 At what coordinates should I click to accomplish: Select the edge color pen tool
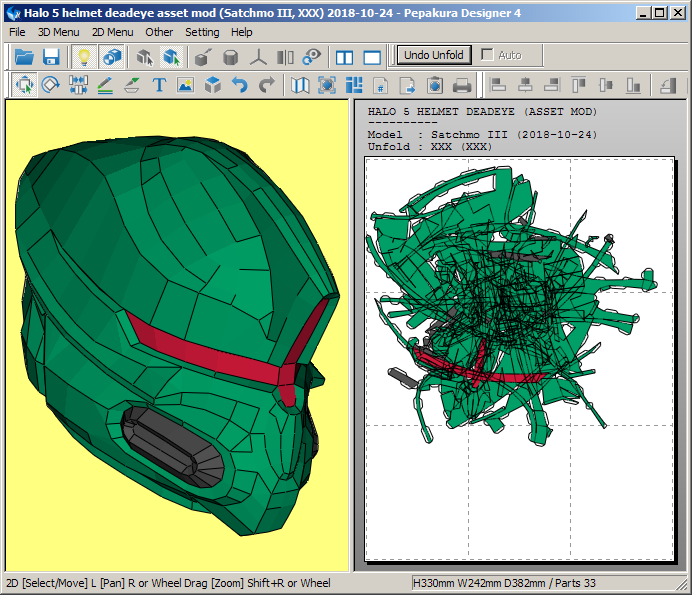click(132, 84)
